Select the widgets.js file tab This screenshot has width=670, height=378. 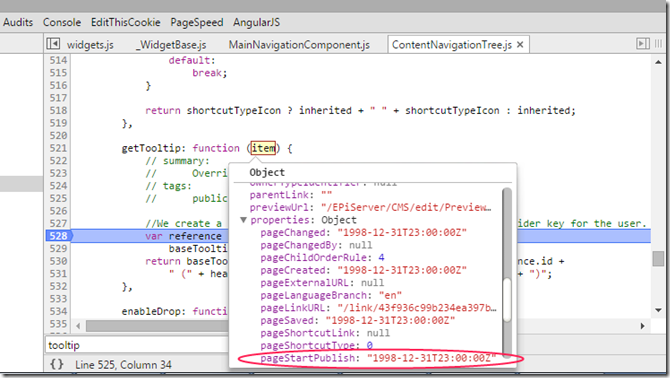pyautogui.click(x=90, y=45)
